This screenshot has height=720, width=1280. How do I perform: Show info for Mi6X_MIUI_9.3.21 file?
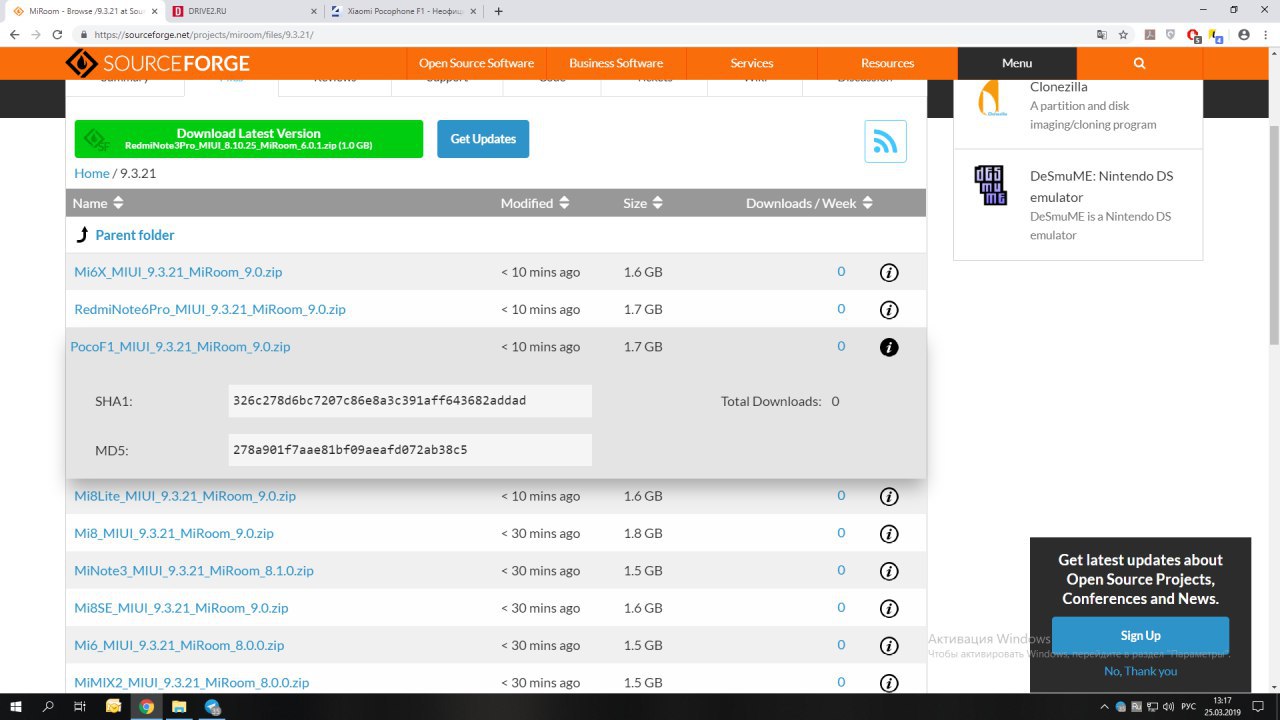coord(889,272)
